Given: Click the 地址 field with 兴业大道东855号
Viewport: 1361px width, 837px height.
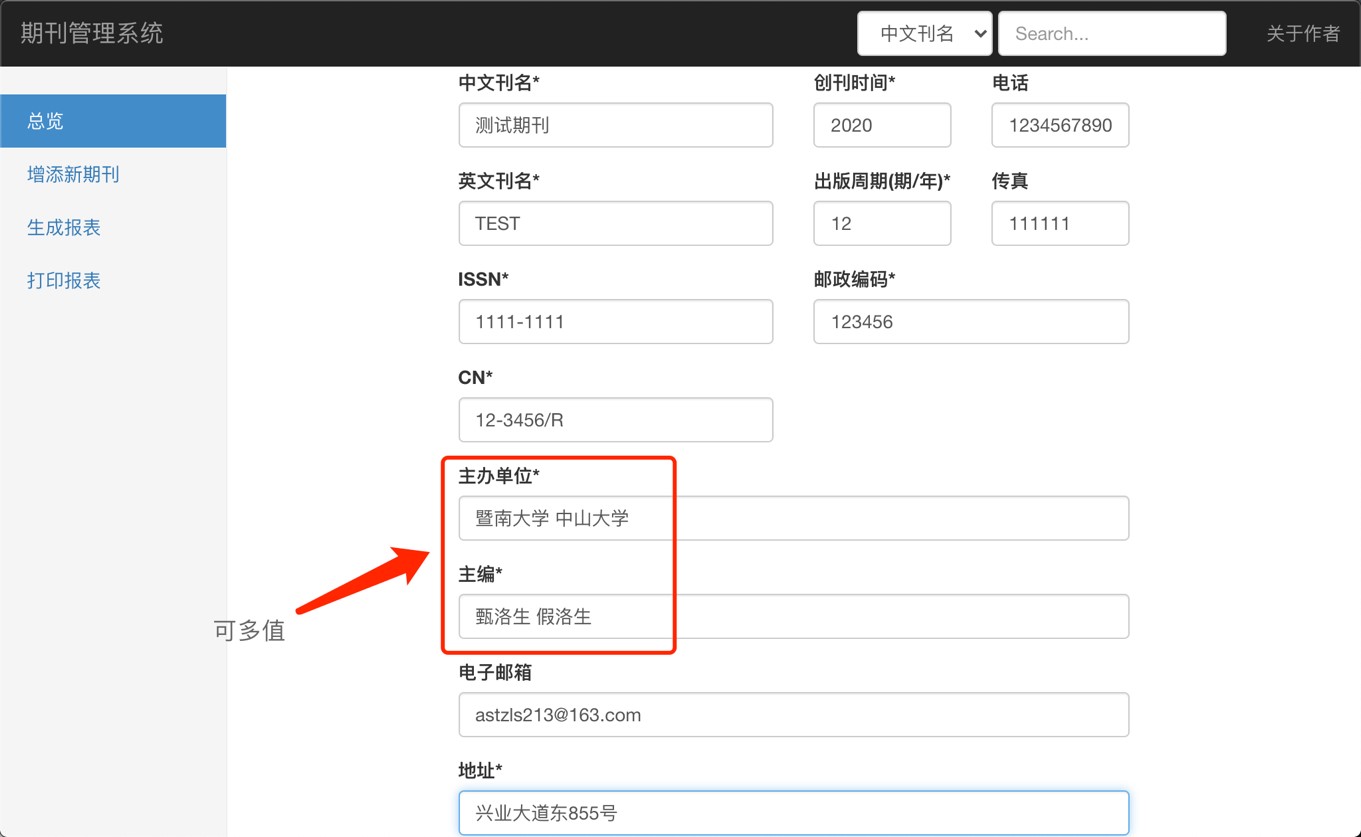Looking at the screenshot, I should (794, 813).
